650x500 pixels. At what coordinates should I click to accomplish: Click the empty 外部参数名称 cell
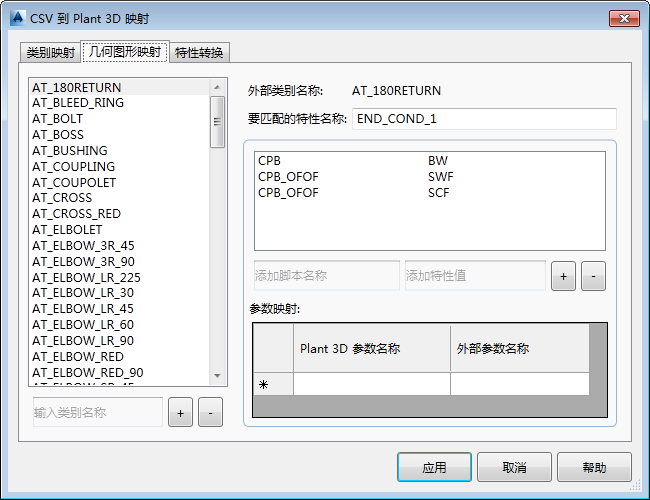(x=520, y=384)
